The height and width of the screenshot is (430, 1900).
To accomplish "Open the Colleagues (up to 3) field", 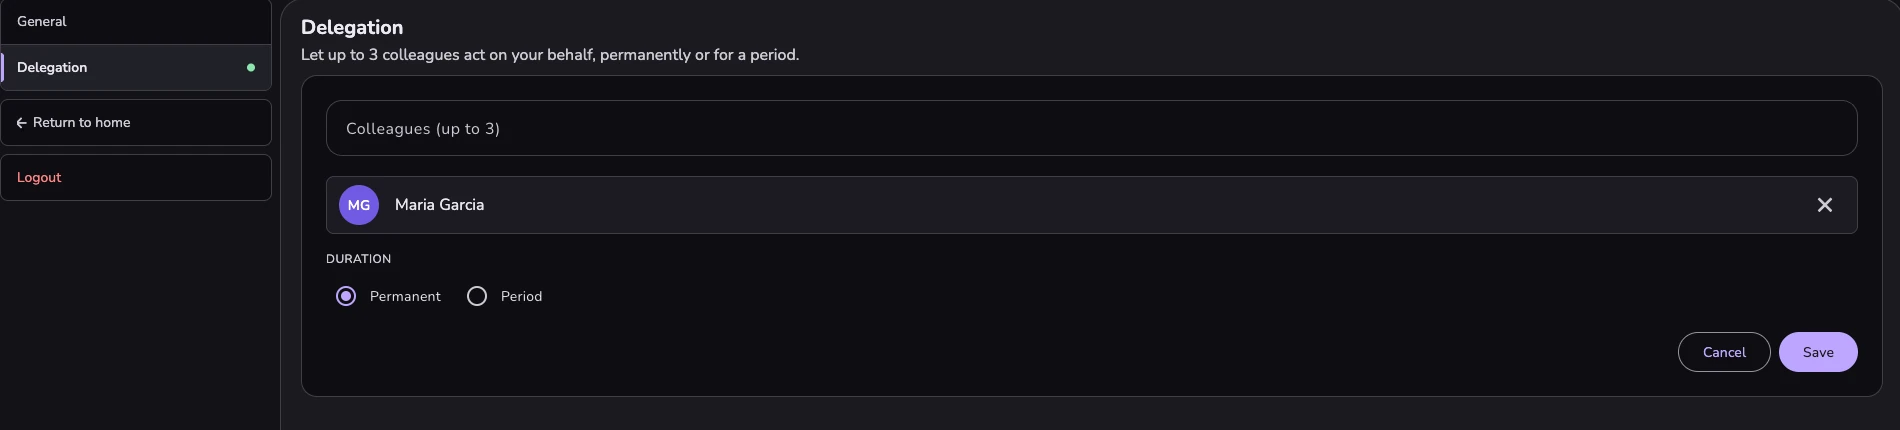I will (1091, 128).
